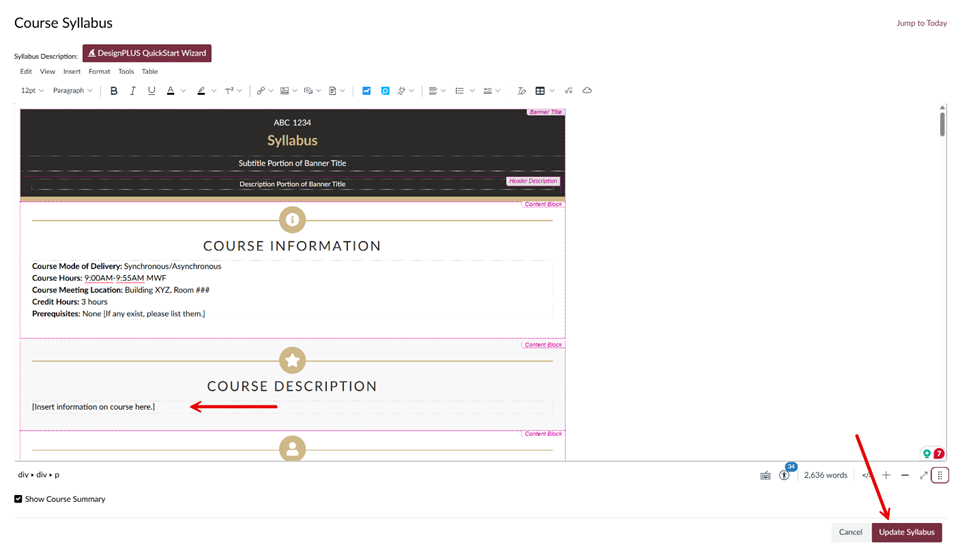Follow the Jump to Today link
Screen dimensions: 975x551
(x=922, y=23)
